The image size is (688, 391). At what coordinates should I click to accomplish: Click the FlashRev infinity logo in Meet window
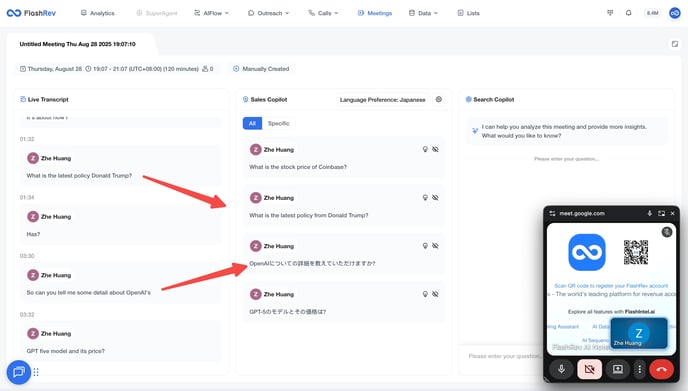tap(587, 252)
